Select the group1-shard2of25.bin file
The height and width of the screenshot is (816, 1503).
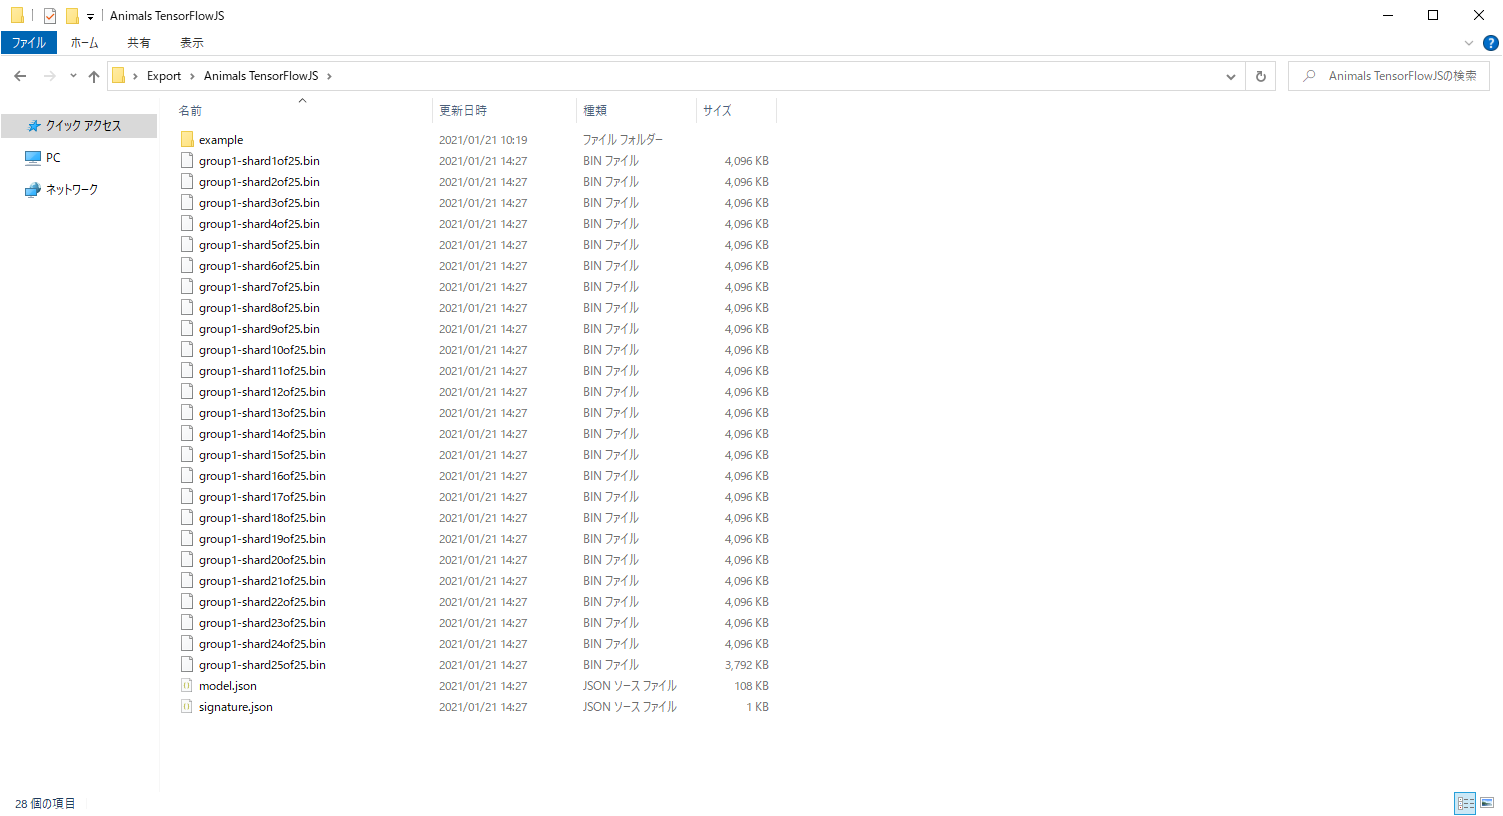[259, 182]
